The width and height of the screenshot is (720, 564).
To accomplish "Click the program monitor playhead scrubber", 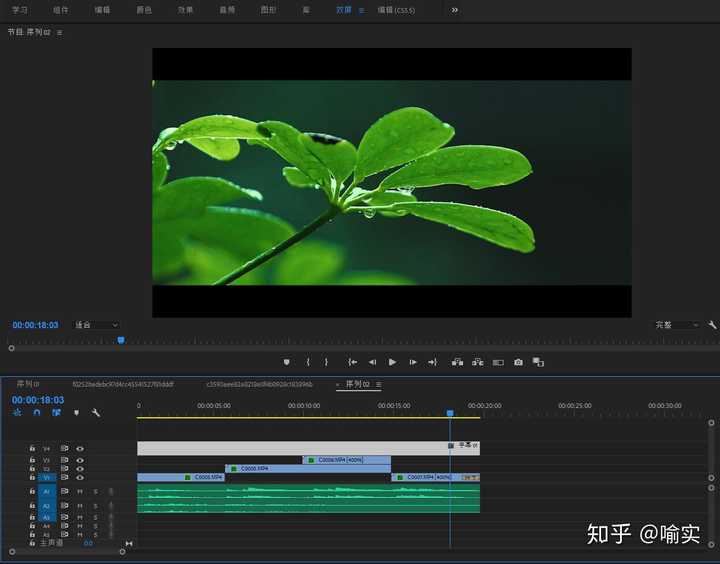I will pos(121,340).
